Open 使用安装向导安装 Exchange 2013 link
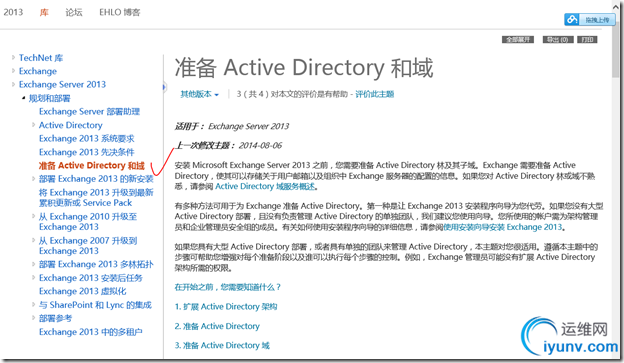 (x=503, y=227)
